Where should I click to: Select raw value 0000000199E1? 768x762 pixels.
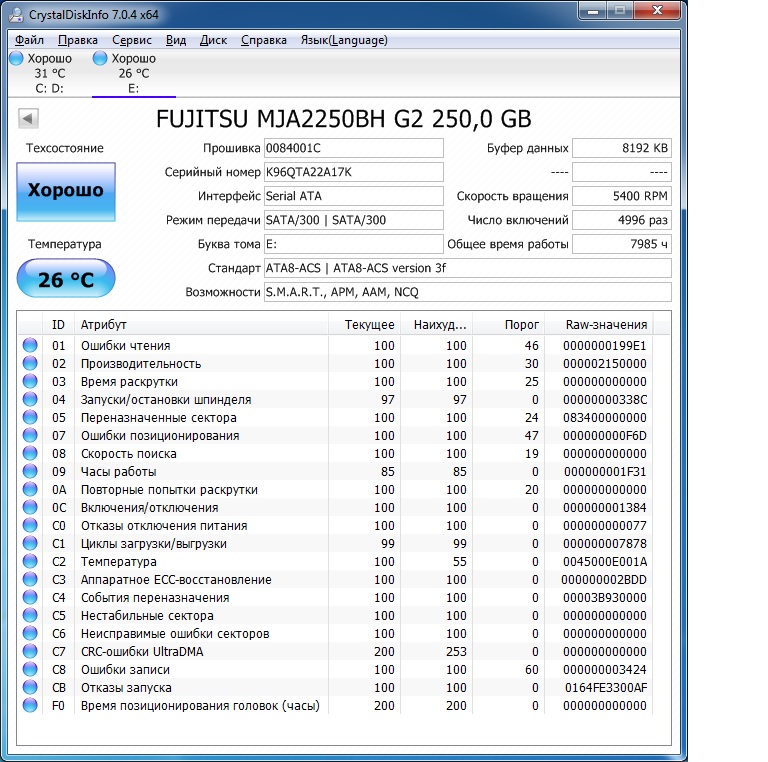point(605,346)
